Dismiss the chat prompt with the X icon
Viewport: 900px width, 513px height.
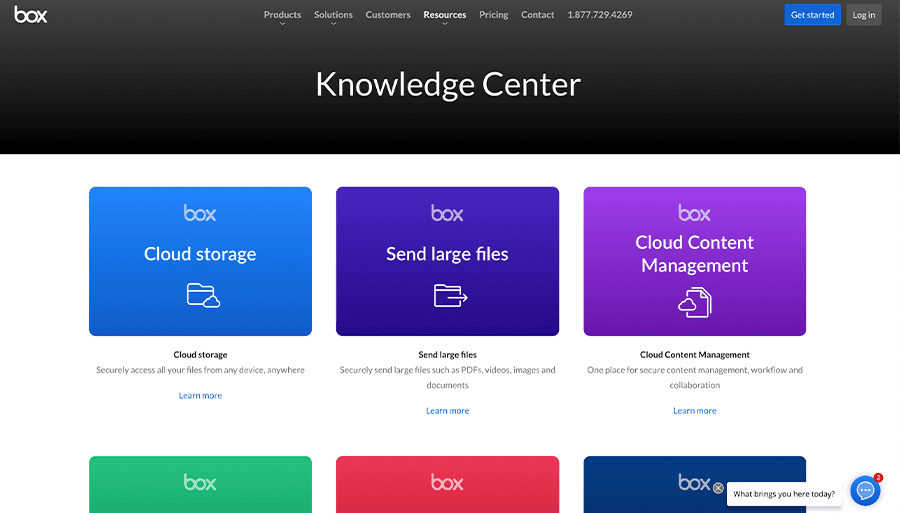718,488
